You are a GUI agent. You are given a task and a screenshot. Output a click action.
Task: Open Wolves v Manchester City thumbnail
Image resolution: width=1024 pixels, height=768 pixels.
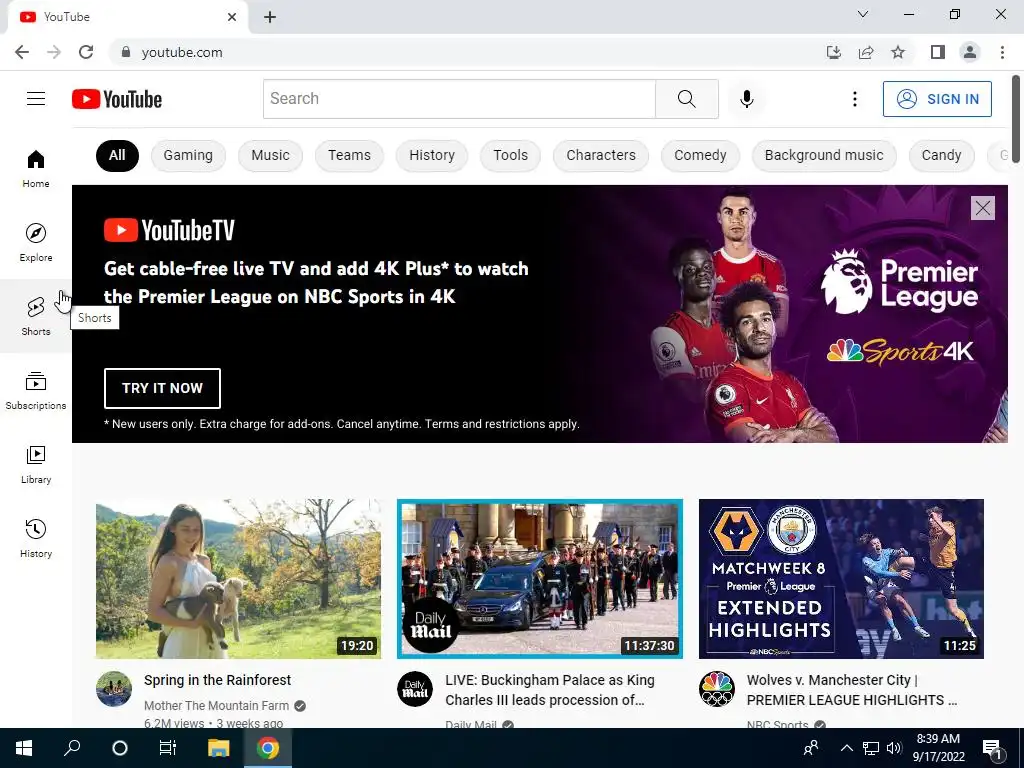841,579
